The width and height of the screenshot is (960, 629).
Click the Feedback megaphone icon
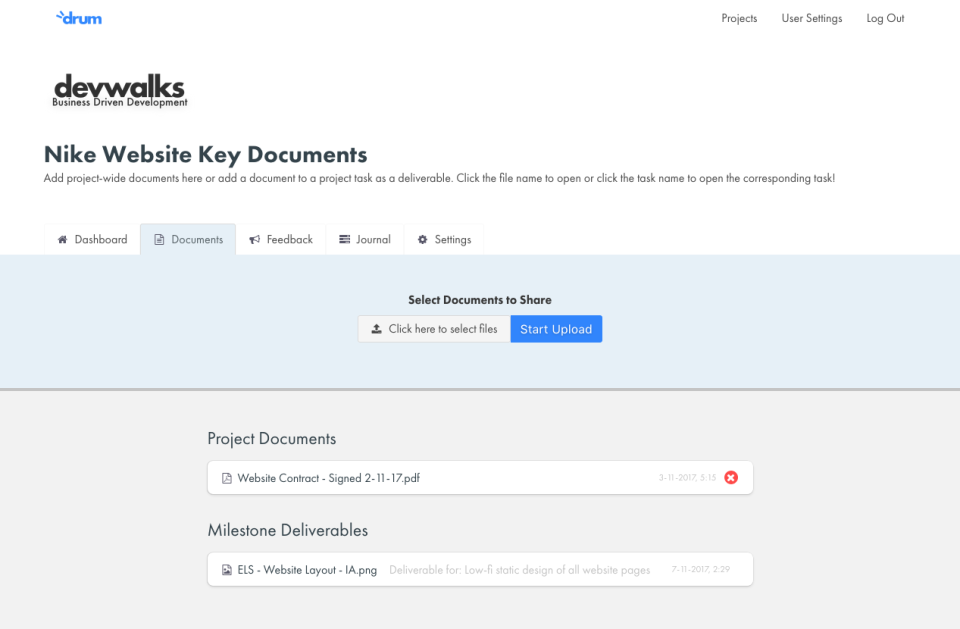(255, 239)
